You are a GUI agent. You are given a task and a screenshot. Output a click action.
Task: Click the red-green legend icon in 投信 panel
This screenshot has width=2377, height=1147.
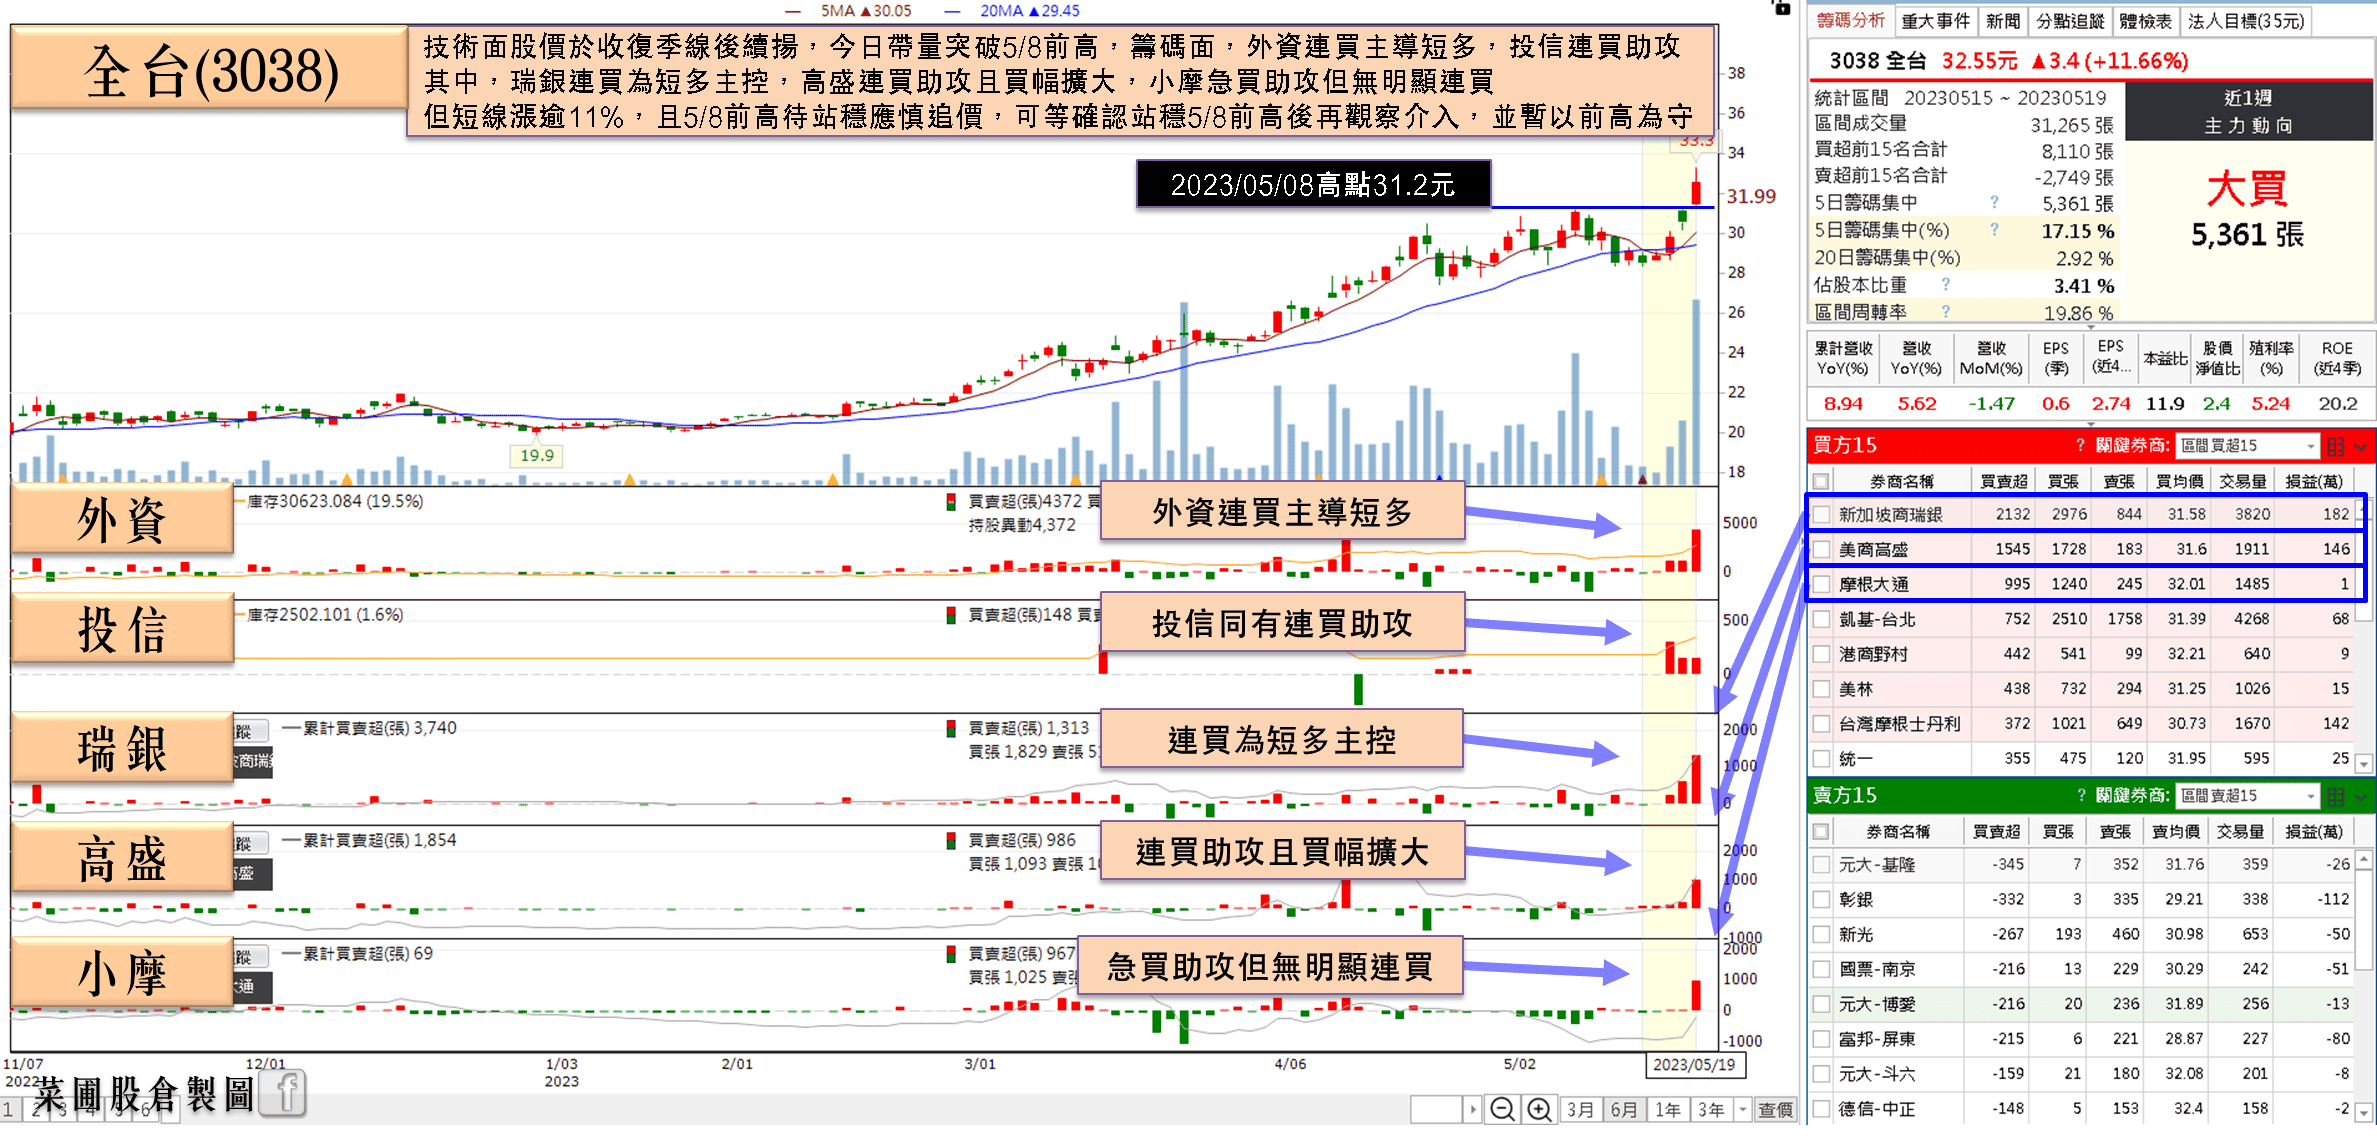(951, 615)
